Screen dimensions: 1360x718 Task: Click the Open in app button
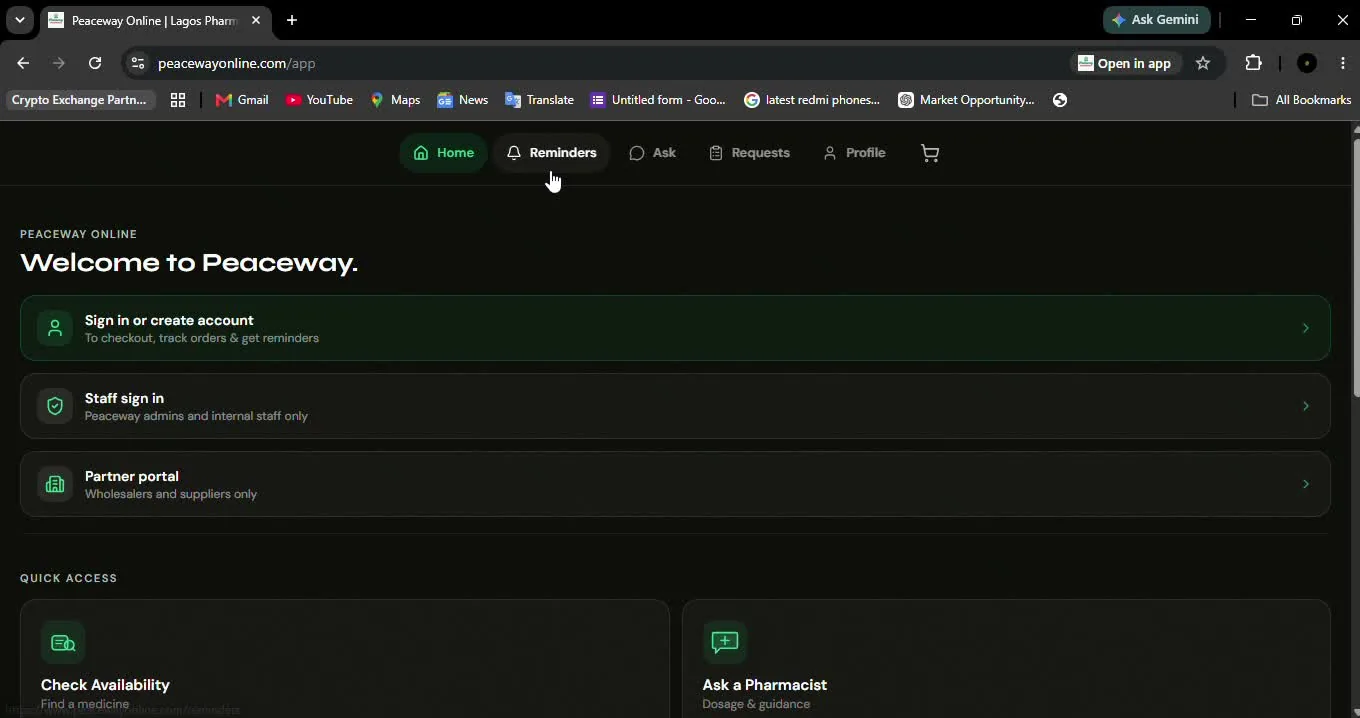(x=1124, y=63)
